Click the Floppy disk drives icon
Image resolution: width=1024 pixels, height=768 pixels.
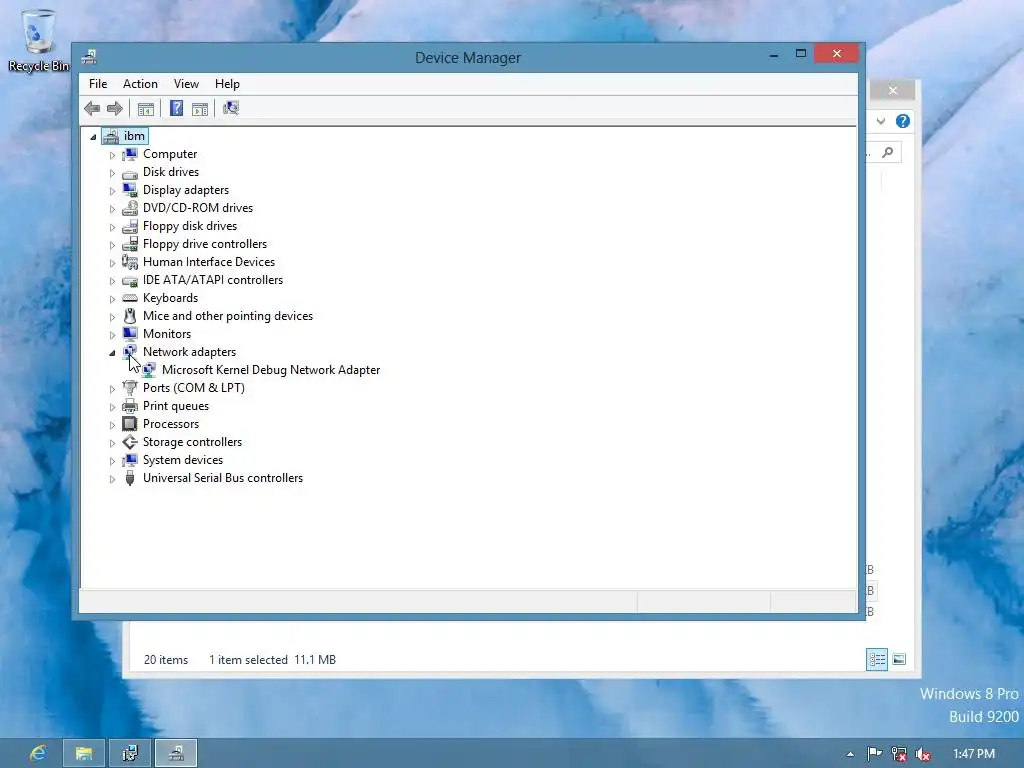[x=130, y=226]
